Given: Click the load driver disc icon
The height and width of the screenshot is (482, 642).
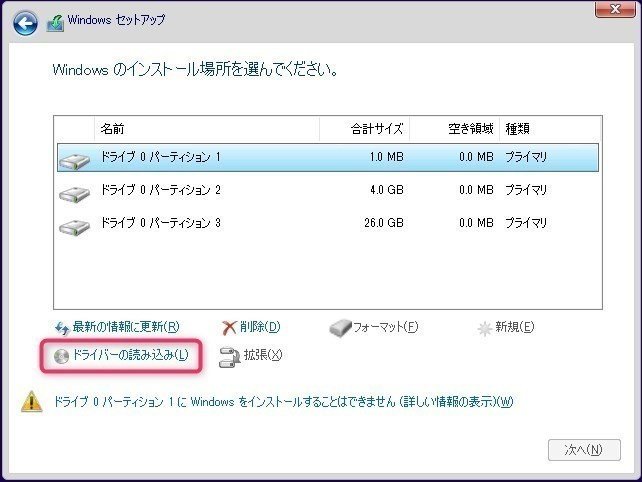Looking at the screenshot, I should [61, 356].
